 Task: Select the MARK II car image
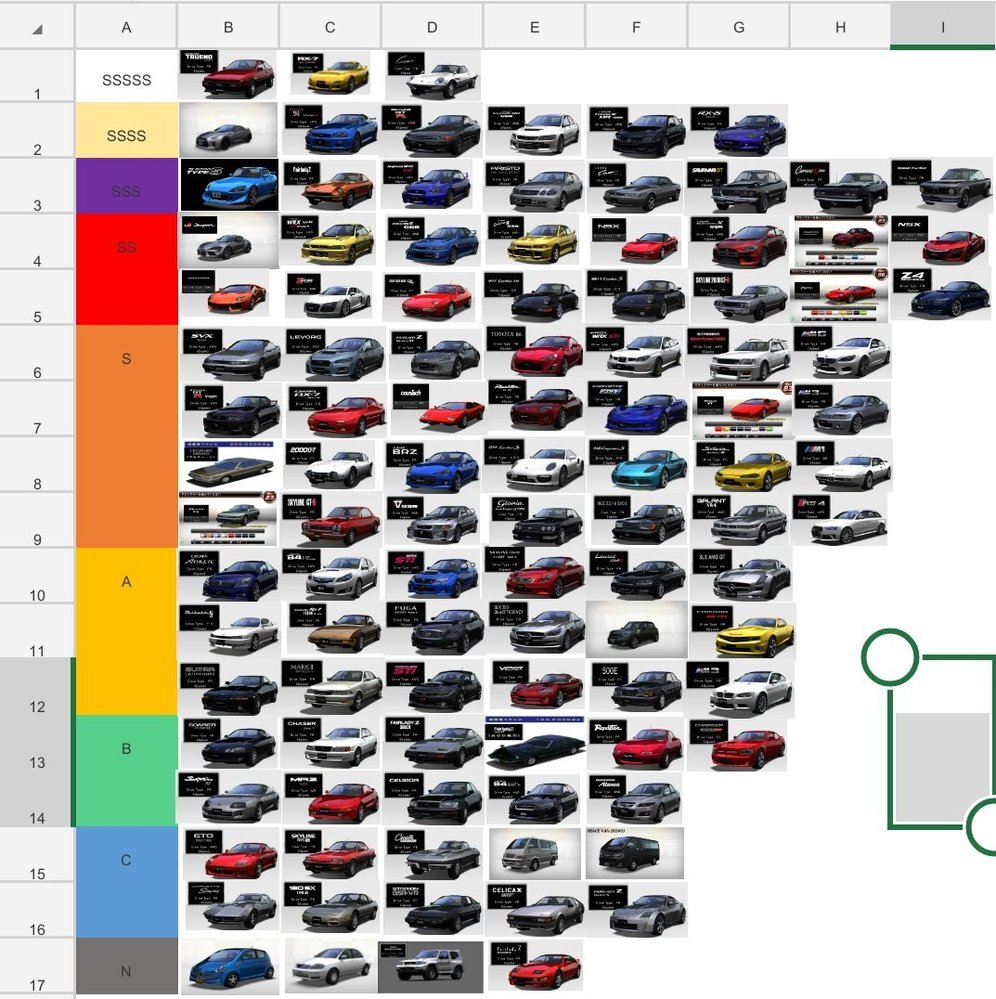tap(333, 686)
